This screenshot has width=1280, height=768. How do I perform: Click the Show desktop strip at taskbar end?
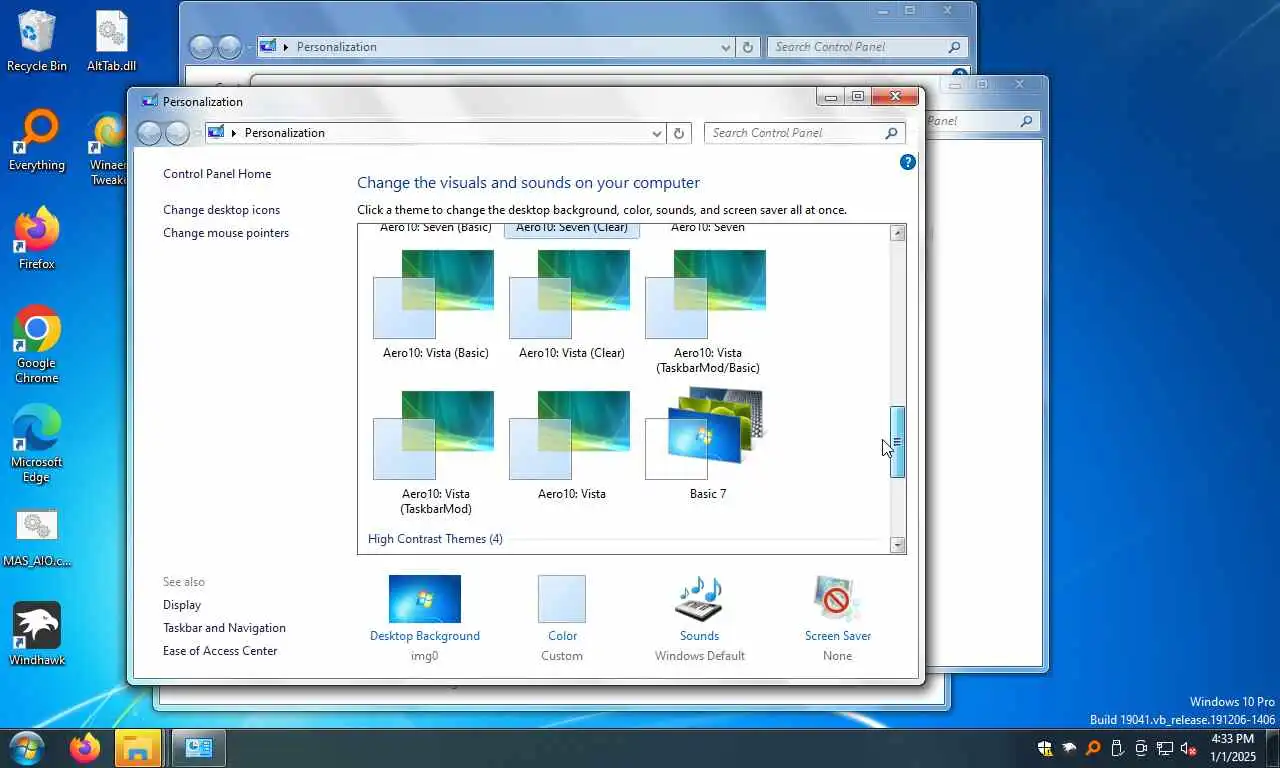pyautogui.click(x=1275, y=748)
